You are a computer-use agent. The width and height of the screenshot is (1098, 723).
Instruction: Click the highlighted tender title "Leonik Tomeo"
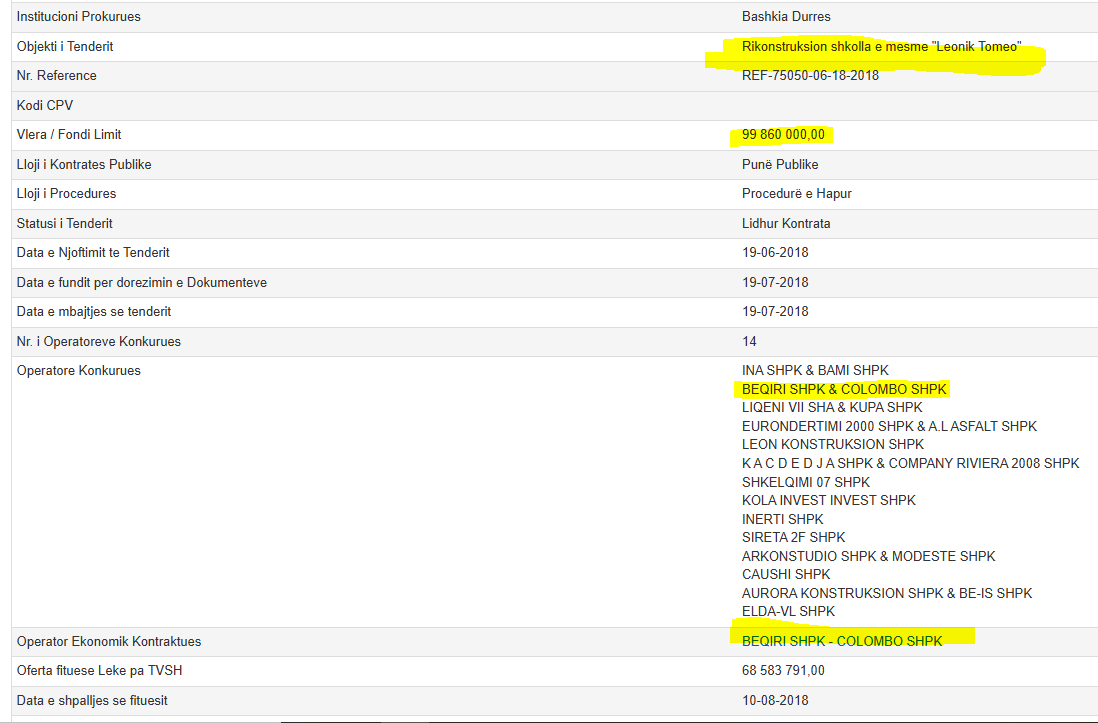click(881, 46)
